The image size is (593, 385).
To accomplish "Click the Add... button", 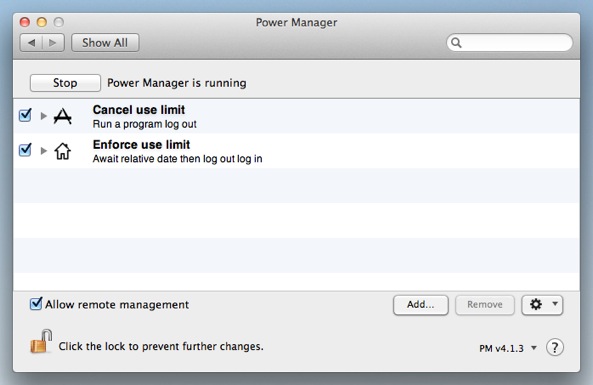I will (421, 305).
